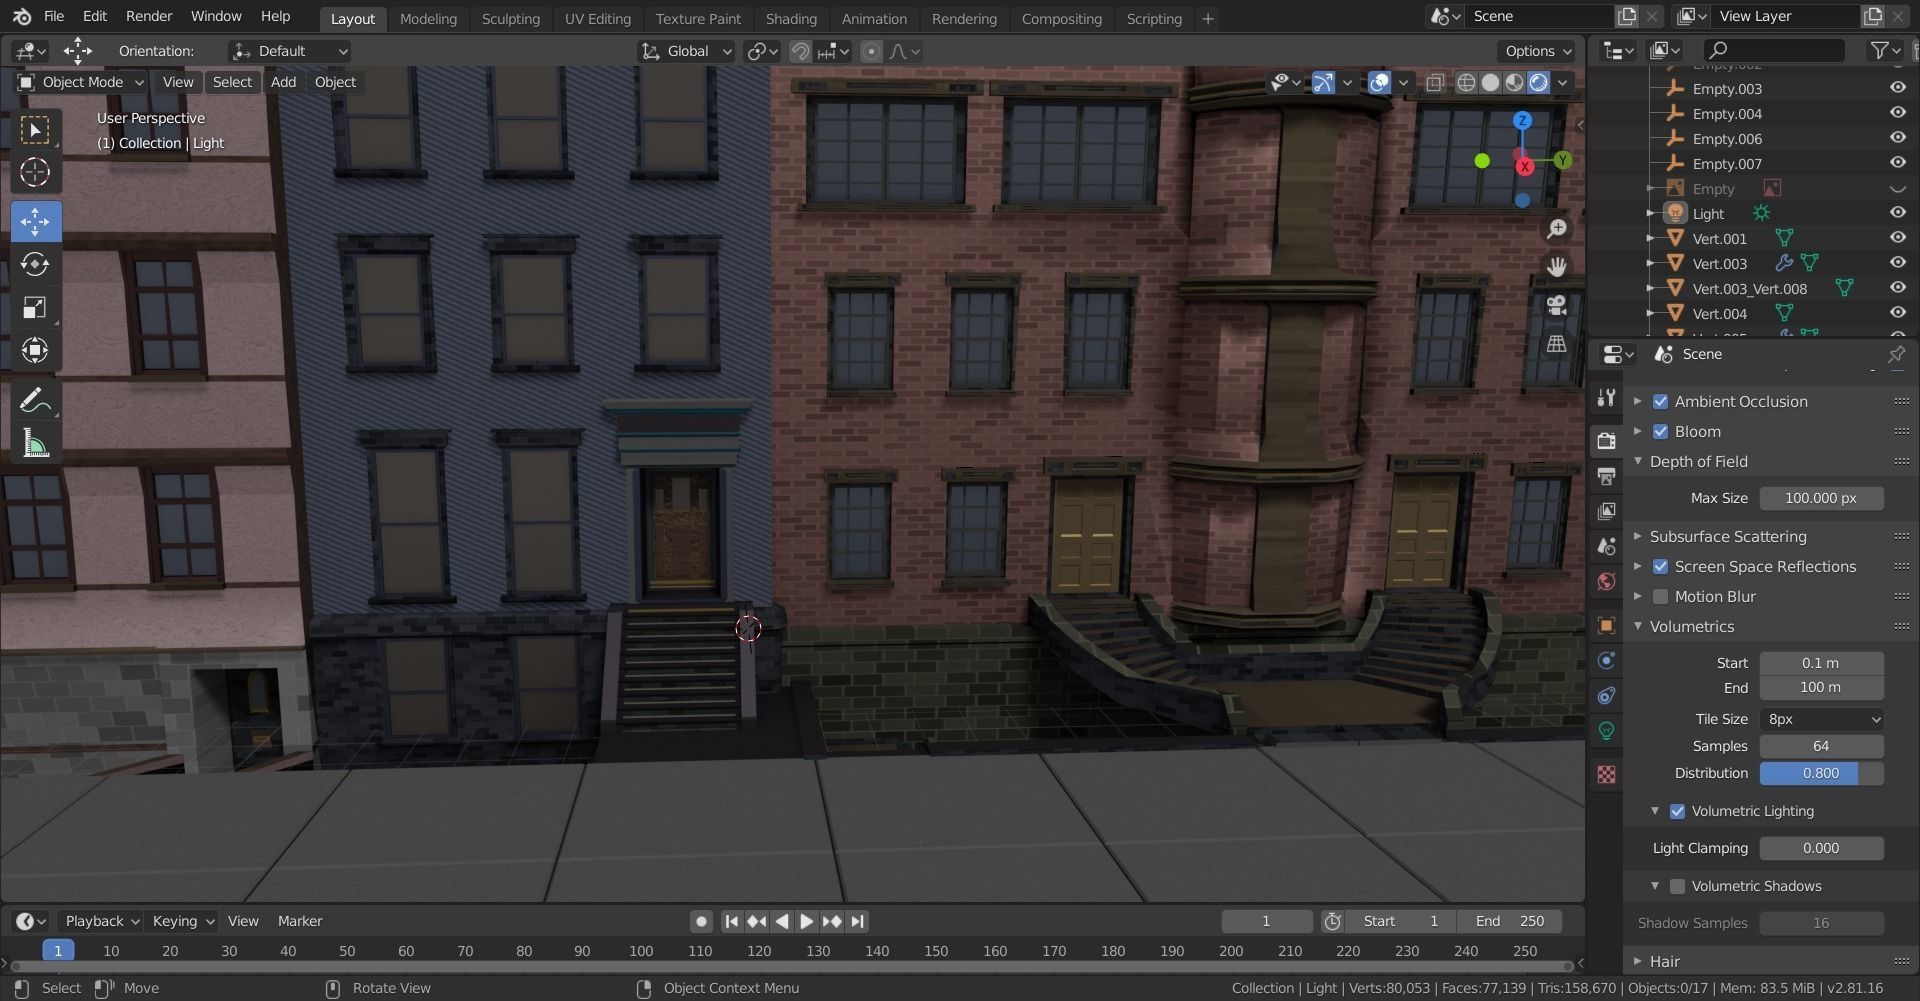Activate the 3D Cursor tool
1920x1001 pixels.
click(x=35, y=173)
